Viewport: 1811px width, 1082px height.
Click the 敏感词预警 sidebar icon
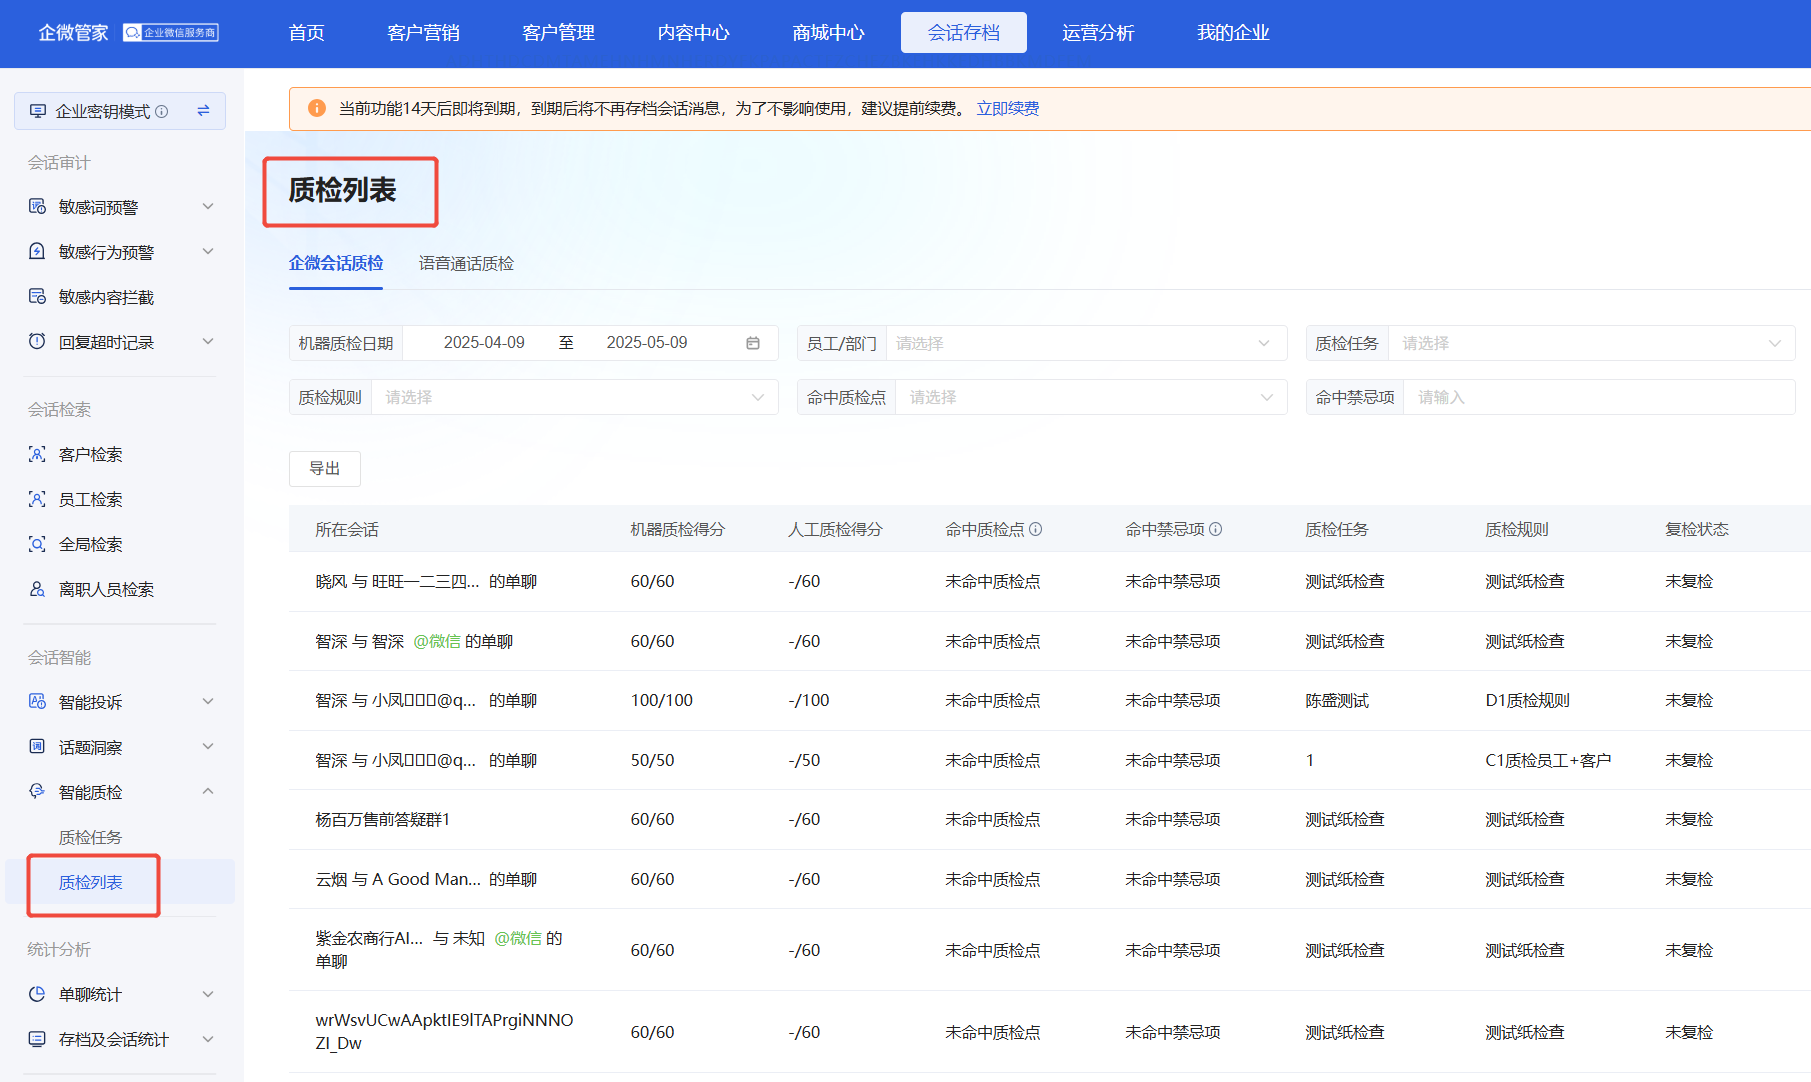pos(37,207)
